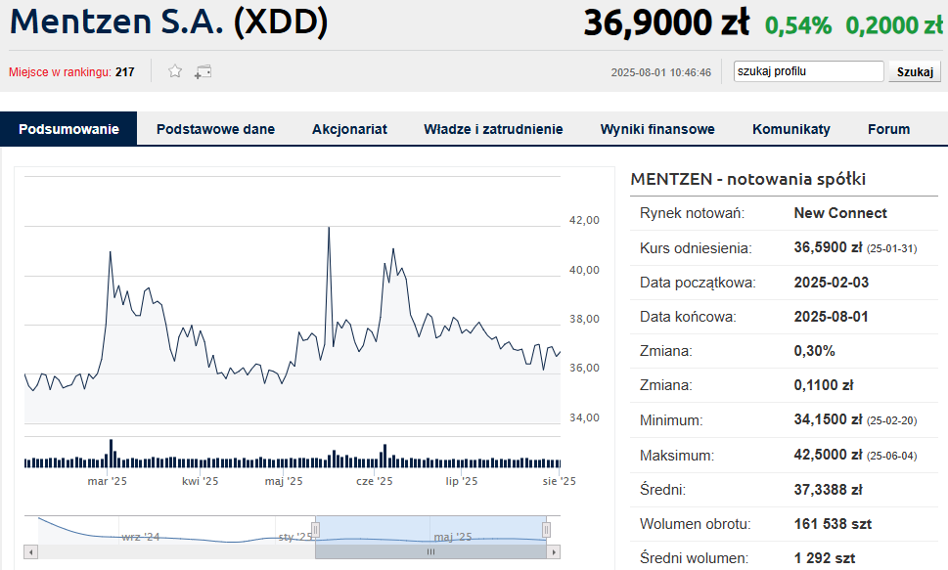Click the left scroll arrow of chart navigator

pos(30,551)
